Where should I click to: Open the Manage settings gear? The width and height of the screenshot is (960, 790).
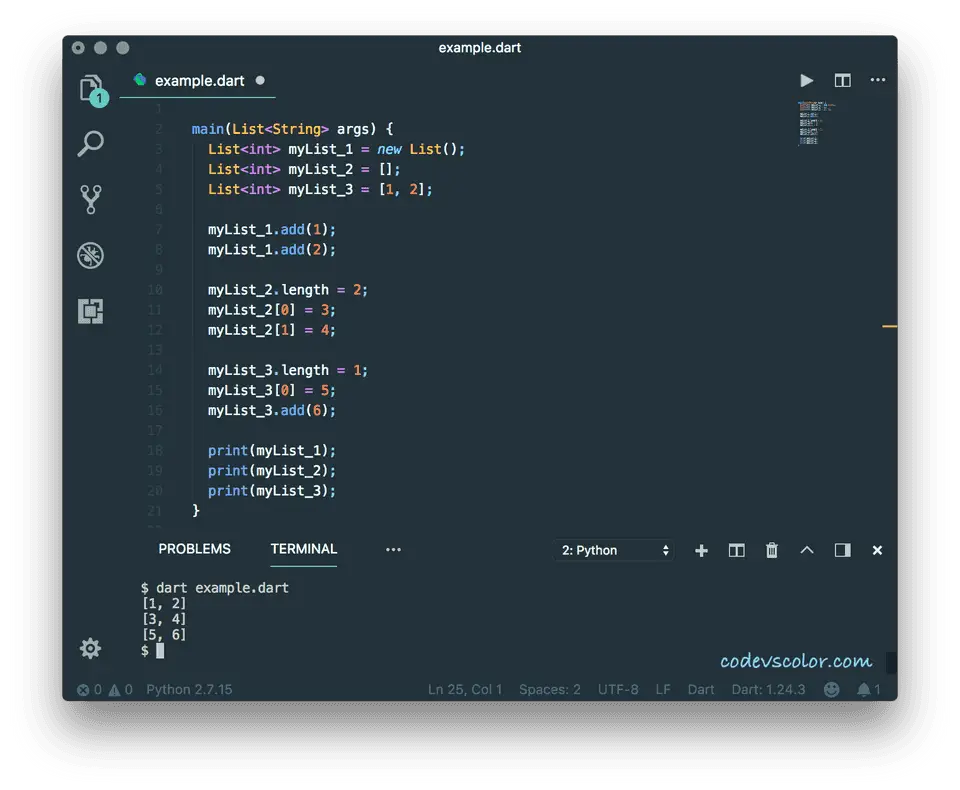tap(90, 648)
